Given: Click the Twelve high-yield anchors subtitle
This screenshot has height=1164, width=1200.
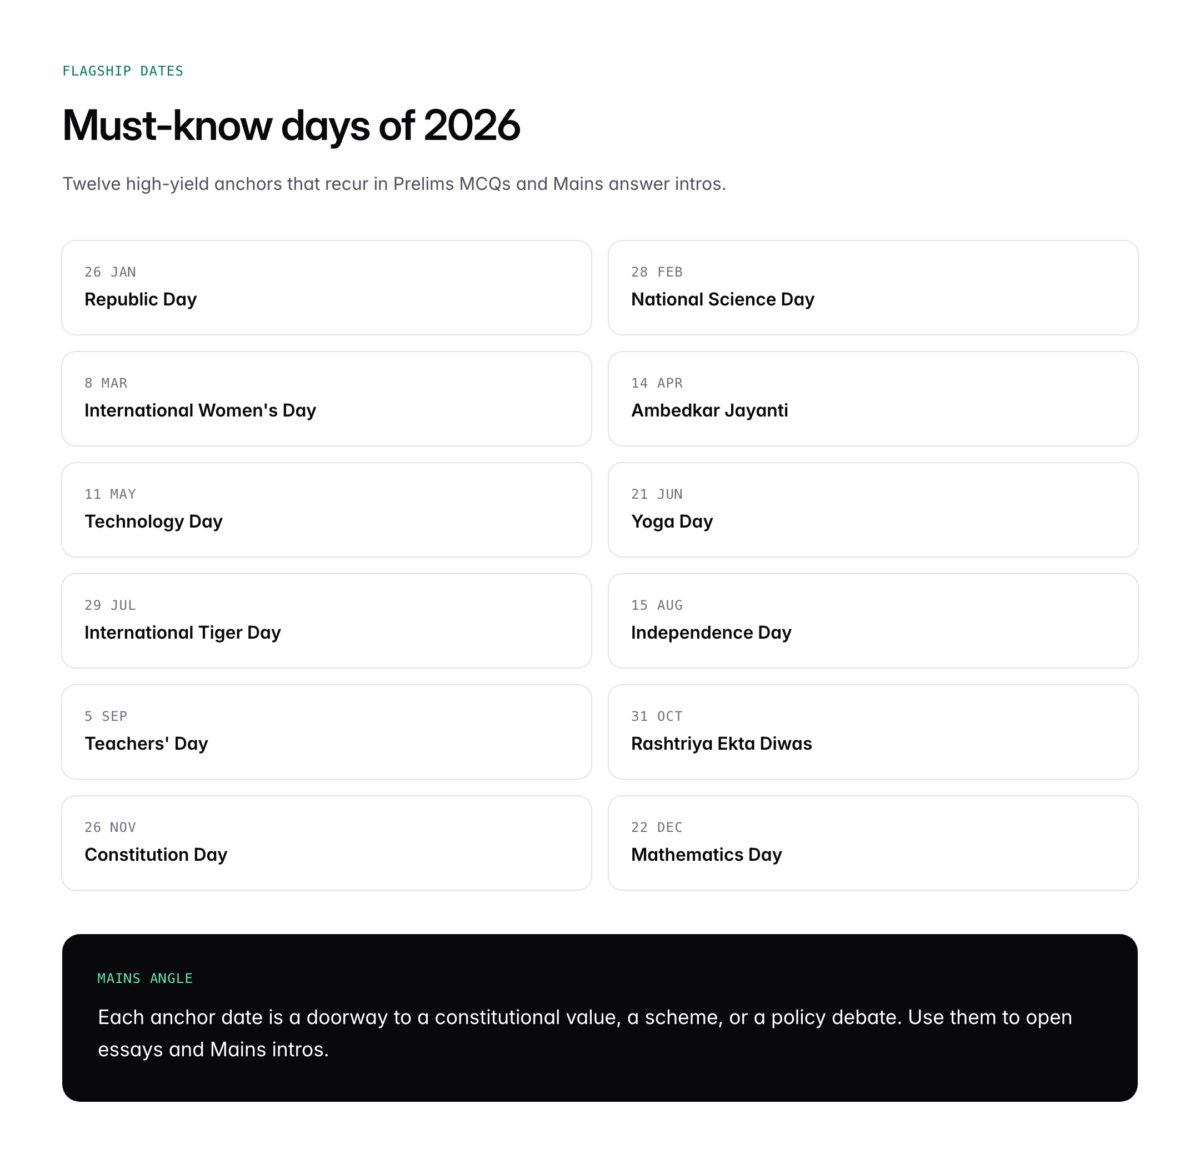Looking at the screenshot, I should (x=394, y=184).
